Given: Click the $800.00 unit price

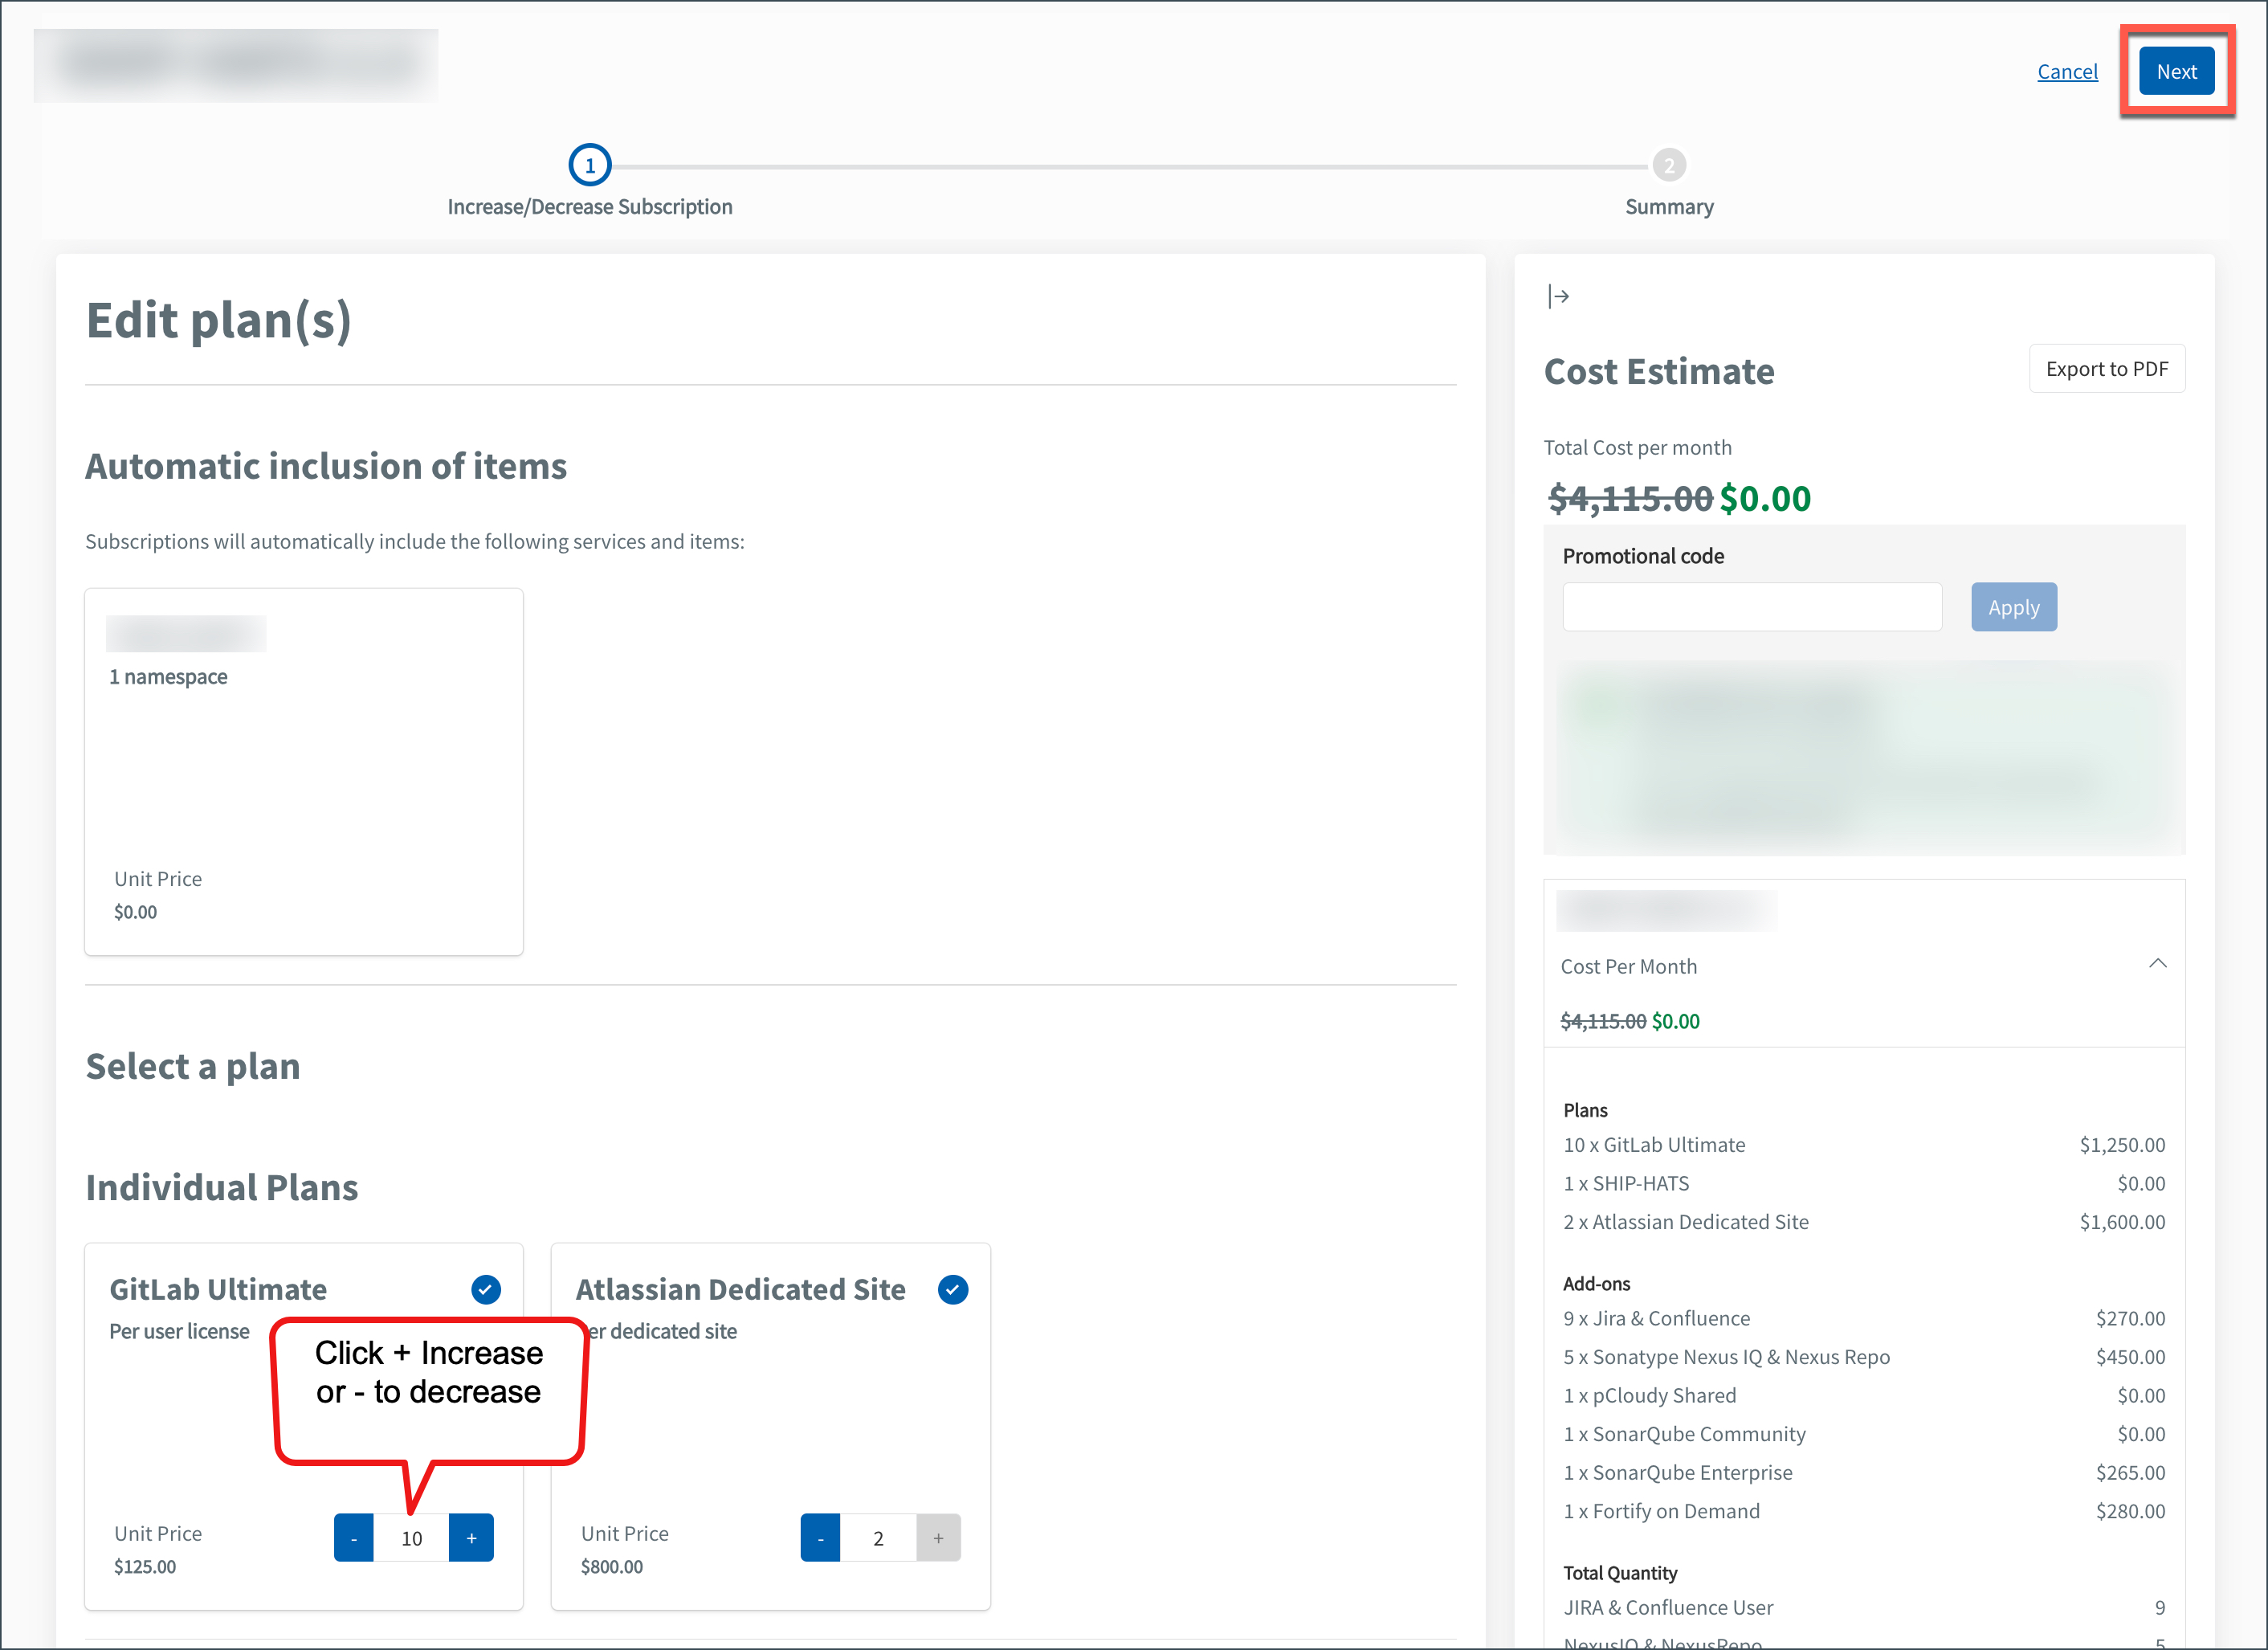Looking at the screenshot, I should point(612,1566).
